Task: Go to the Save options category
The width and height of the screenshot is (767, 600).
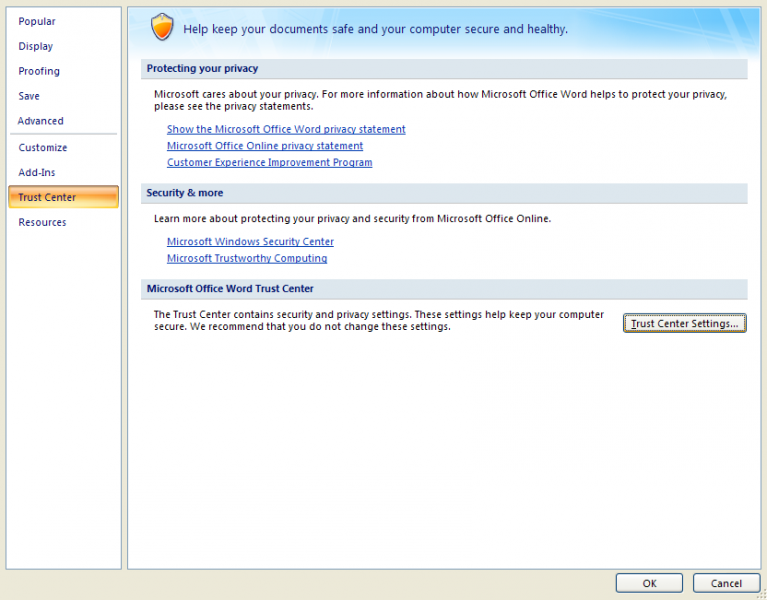Action: click(29, 96)
